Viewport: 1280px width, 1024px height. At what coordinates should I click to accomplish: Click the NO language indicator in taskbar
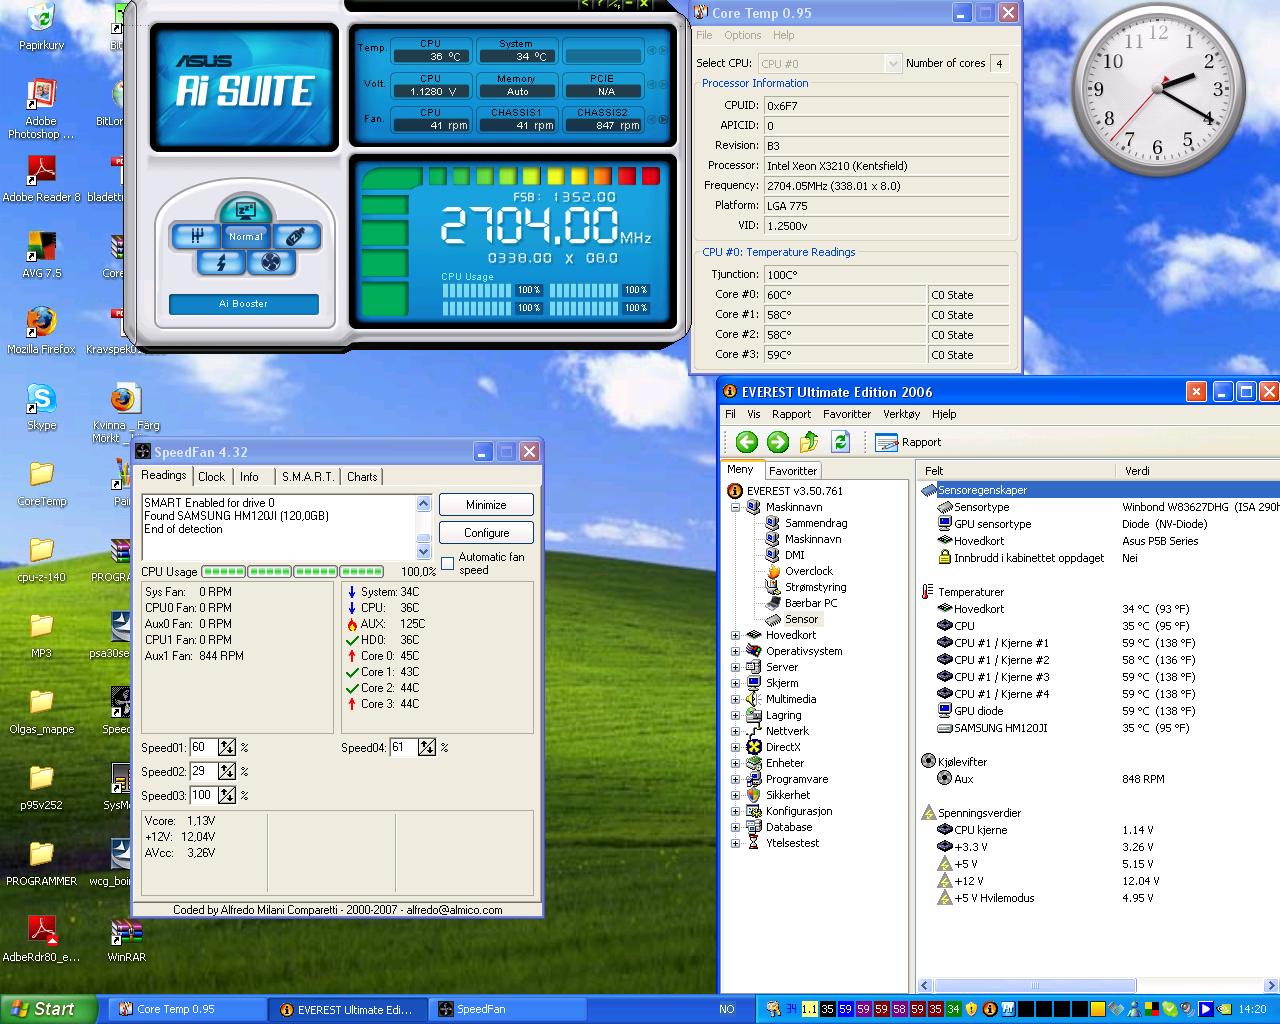(x=727, y=1009)
